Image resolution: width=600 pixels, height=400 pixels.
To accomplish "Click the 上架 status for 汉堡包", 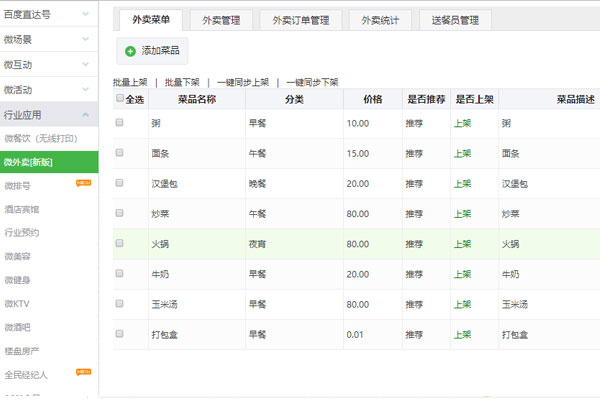I will 462,184.
